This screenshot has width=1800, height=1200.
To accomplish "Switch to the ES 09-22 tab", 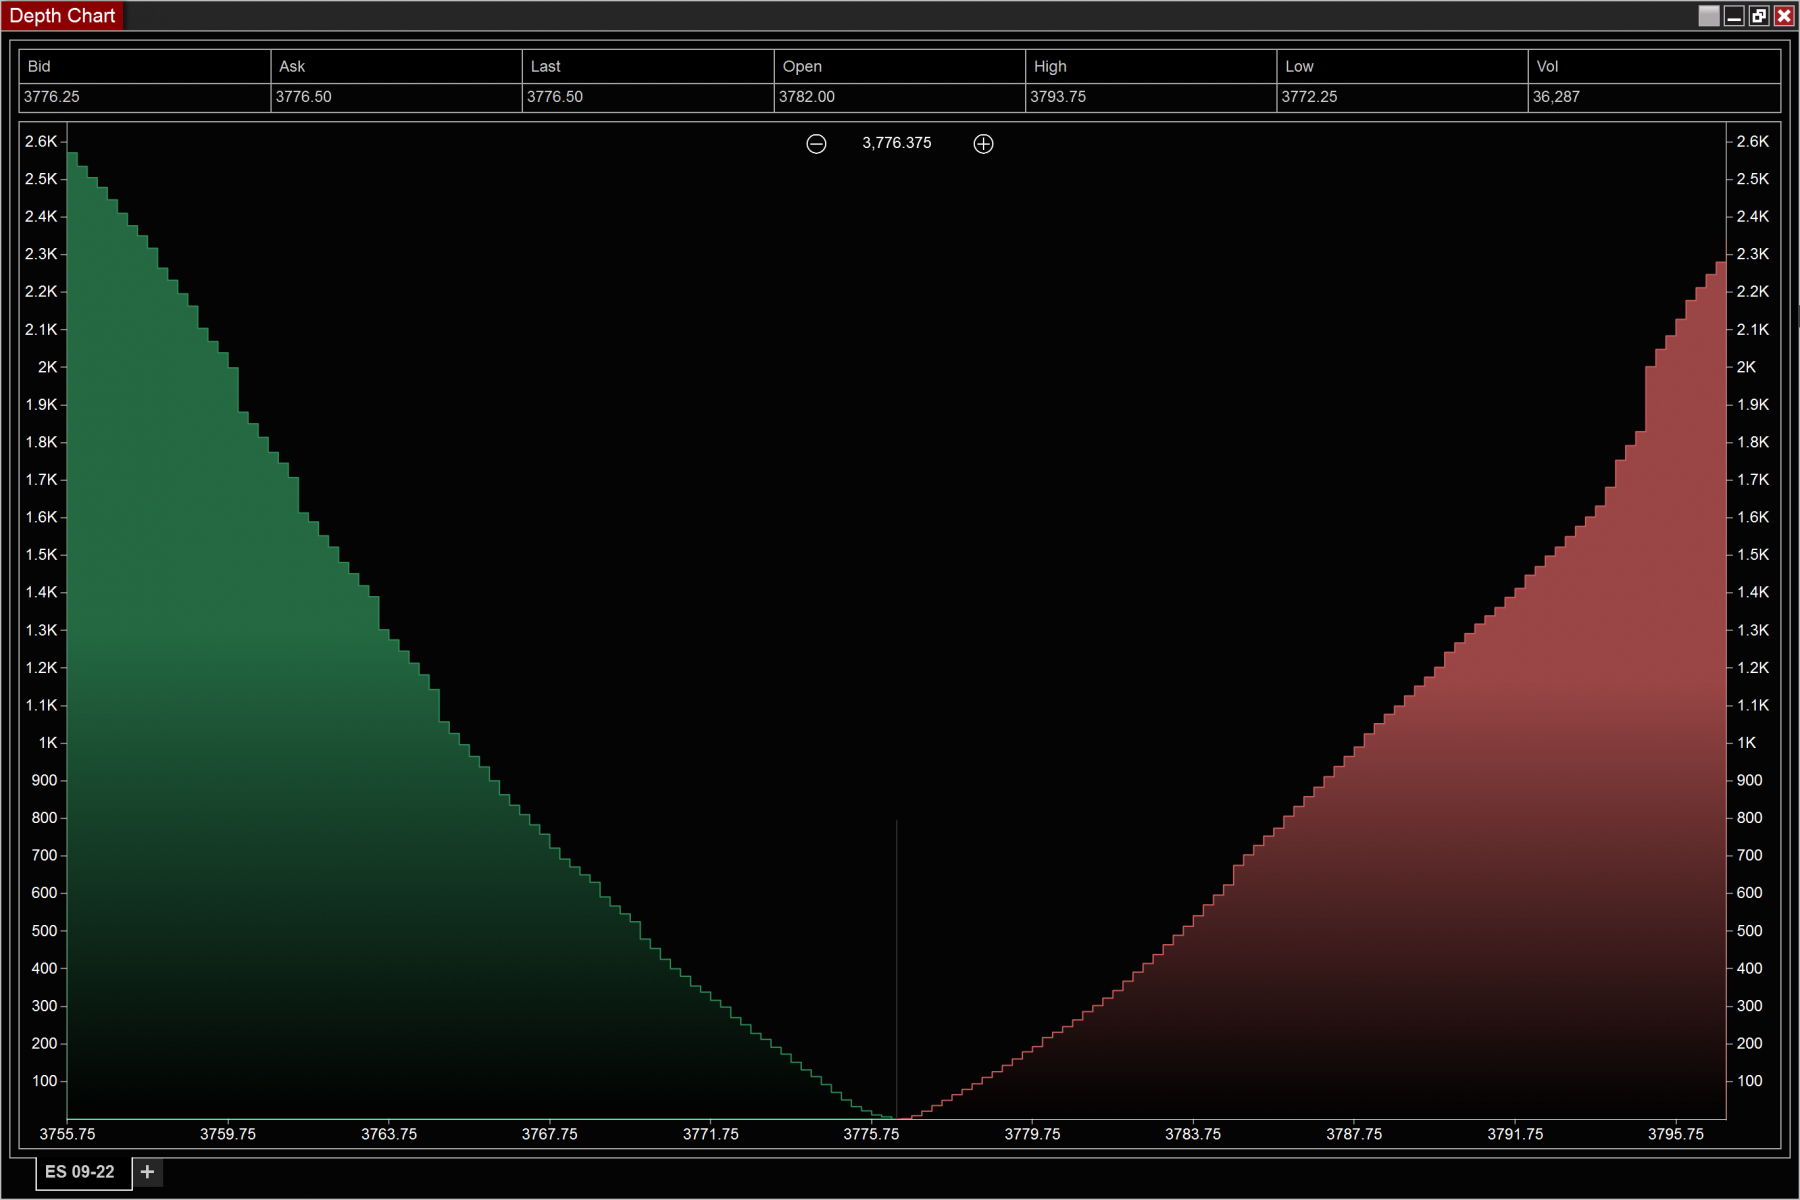I will click(x=80, y=1171).
